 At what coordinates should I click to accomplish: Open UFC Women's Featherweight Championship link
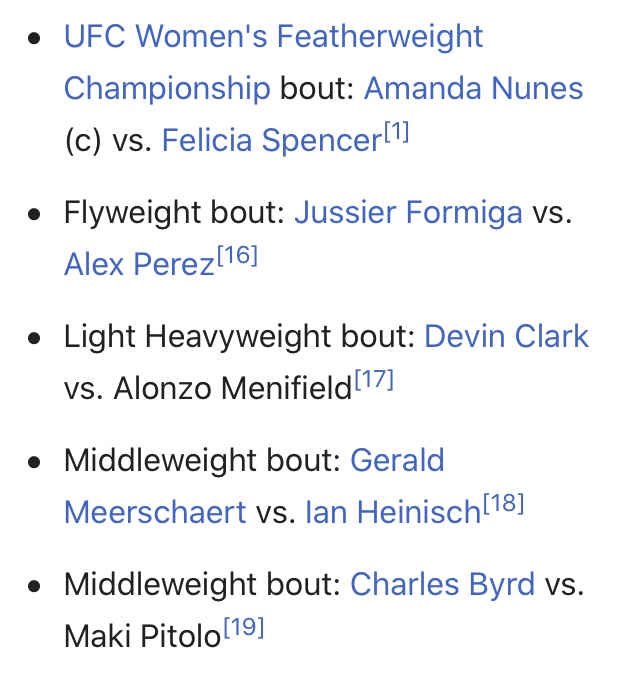pyautogui.click(x=273, y=36)
